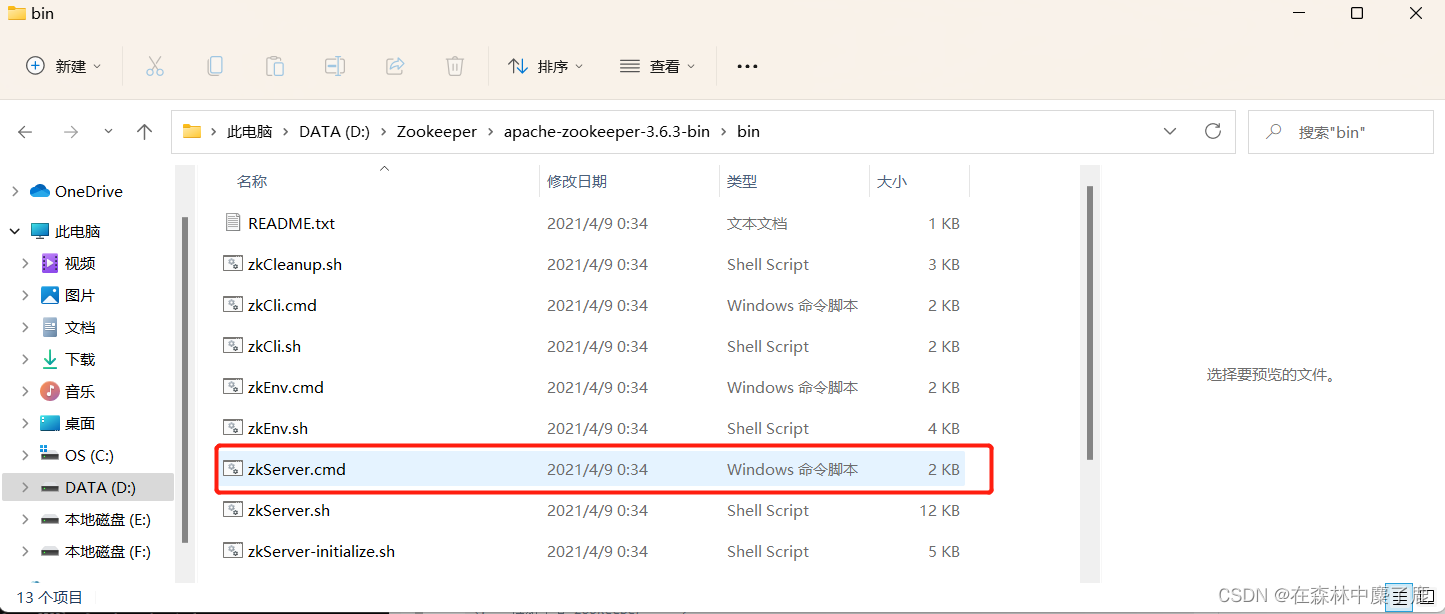The image size is (1445, 614).
Task: Click the 12 KB size cell
Action: pyautogui.click(x=940, y=510)
